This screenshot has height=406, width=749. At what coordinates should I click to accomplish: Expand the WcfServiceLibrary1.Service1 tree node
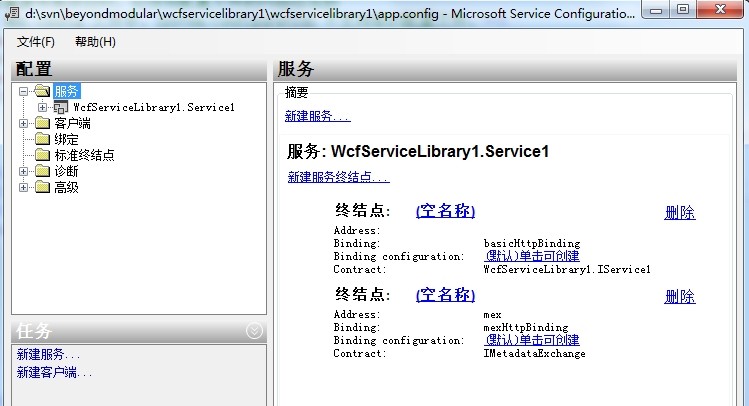pos(43,107)
